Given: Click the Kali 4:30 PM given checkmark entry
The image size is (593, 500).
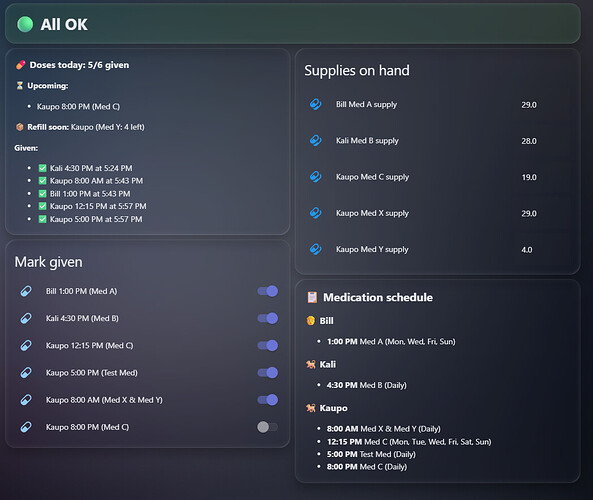Looking at the screenshot, I should click(85, 168).
